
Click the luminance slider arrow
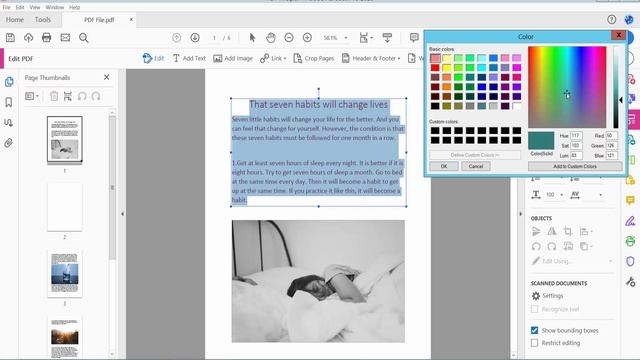(621, 100)
